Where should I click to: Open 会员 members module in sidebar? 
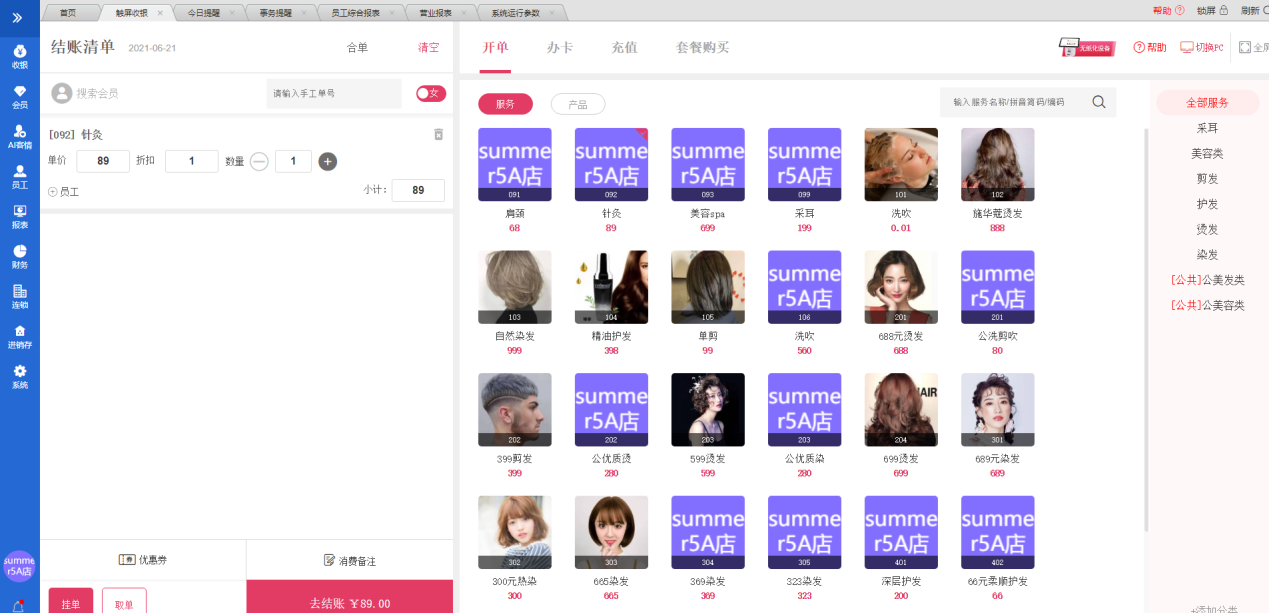click(19, 97)
